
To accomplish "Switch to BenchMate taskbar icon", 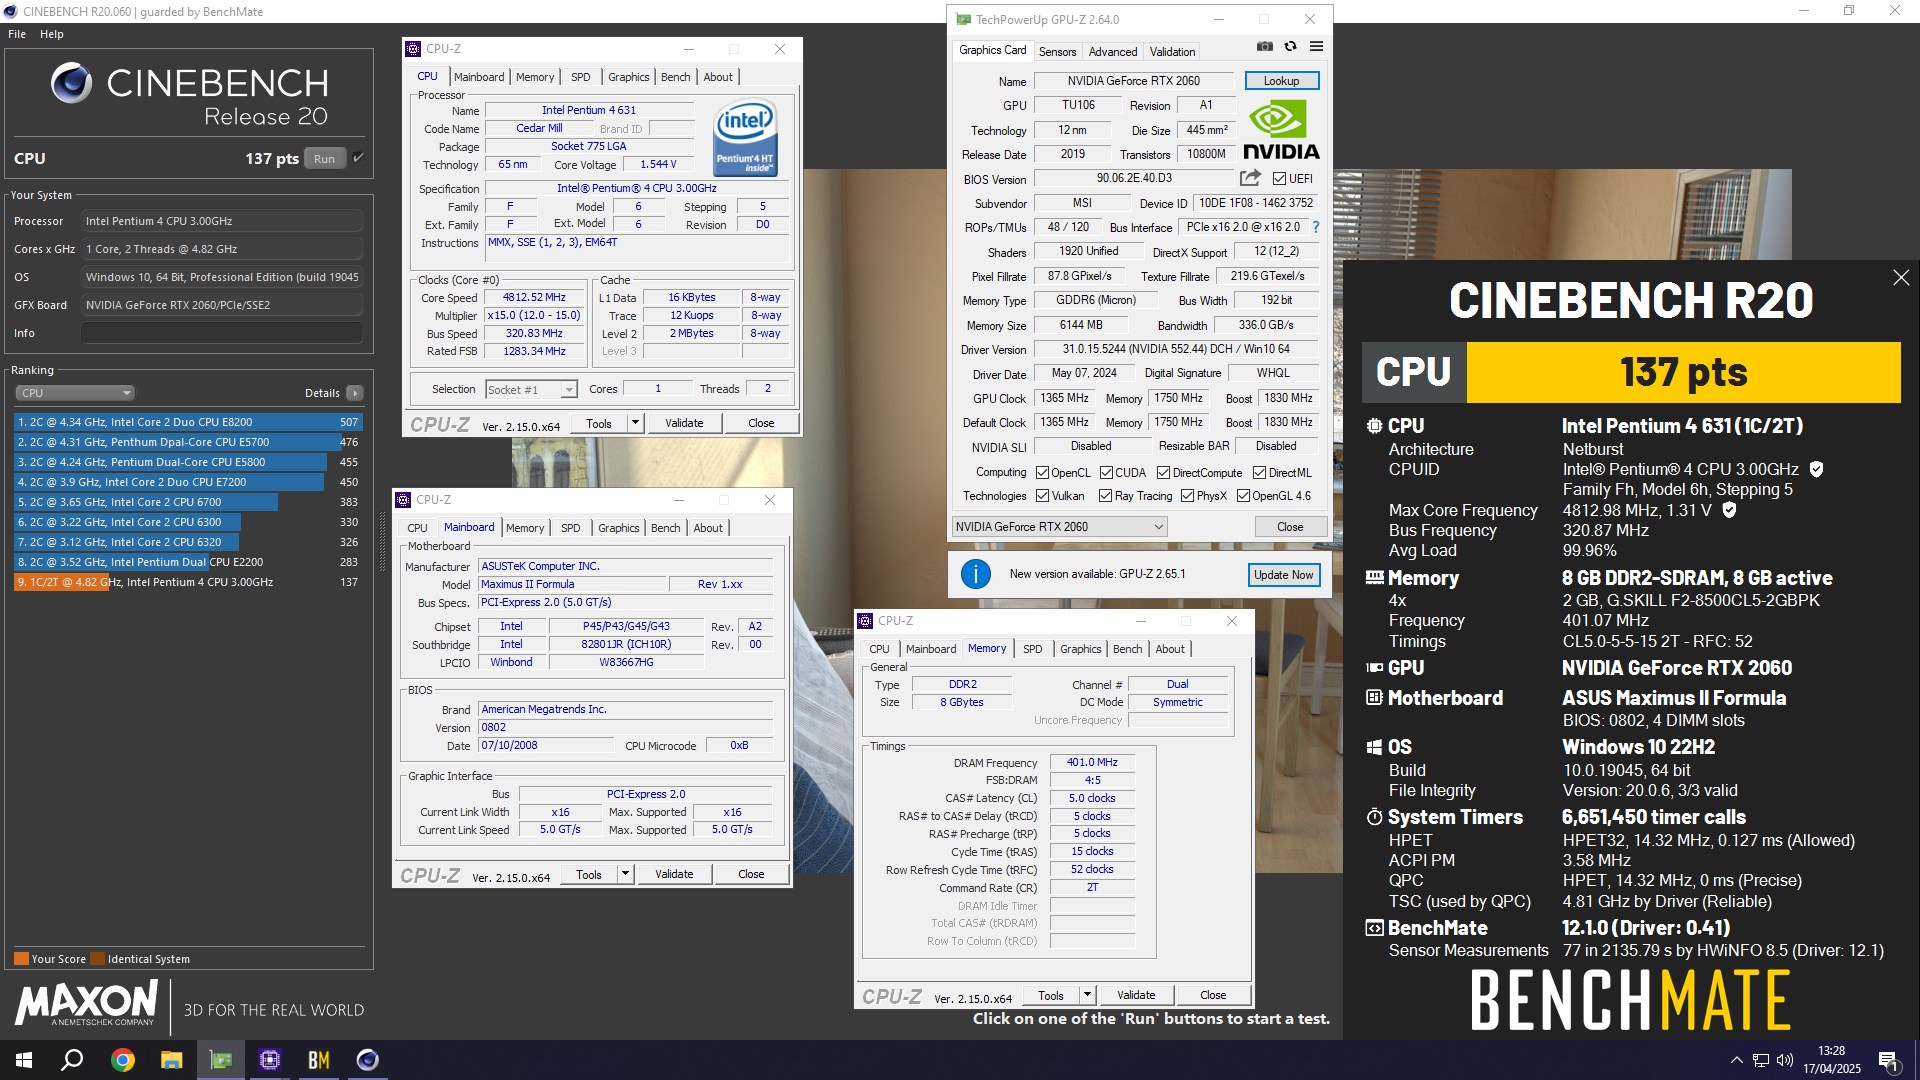I will 319,1060.
